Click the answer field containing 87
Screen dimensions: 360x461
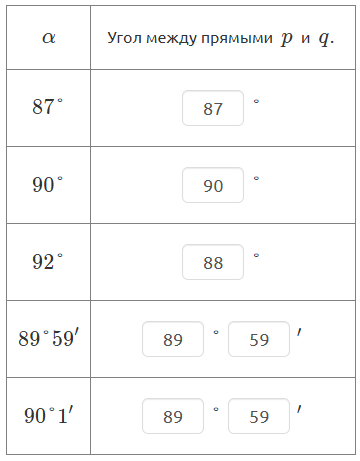213,108
